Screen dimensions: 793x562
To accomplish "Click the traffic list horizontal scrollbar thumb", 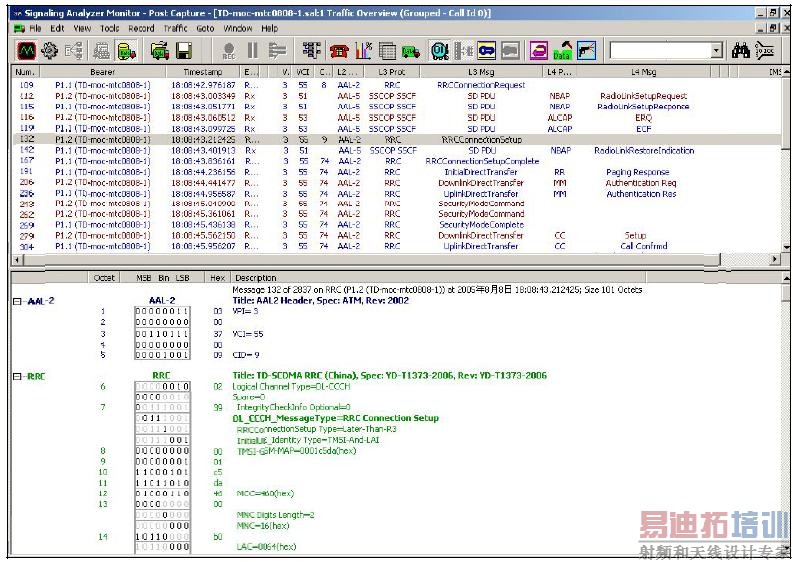I will coord(371,260).
